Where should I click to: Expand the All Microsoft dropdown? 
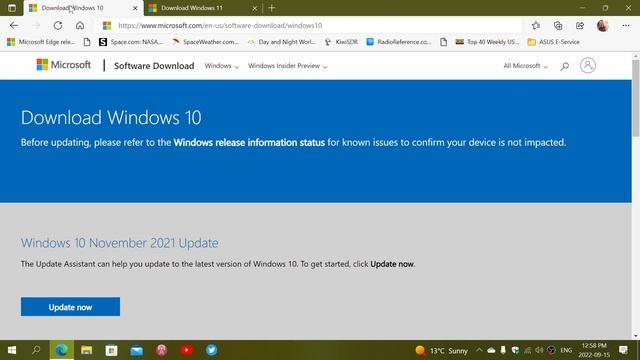click(525, 66)
